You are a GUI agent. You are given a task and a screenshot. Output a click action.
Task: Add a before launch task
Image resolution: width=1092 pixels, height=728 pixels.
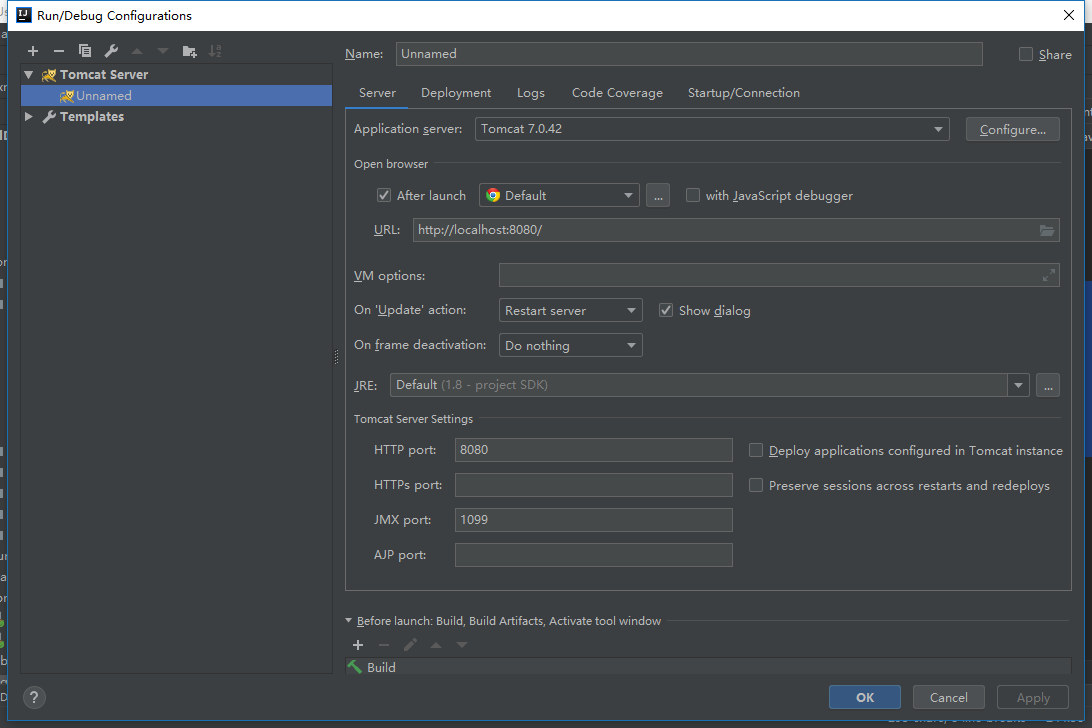click(x=358, y=645)
